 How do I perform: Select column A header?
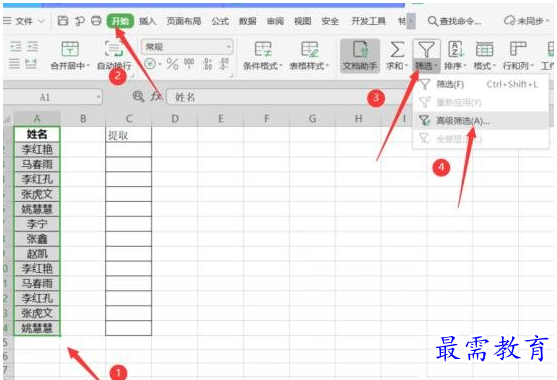pos(37,119)
